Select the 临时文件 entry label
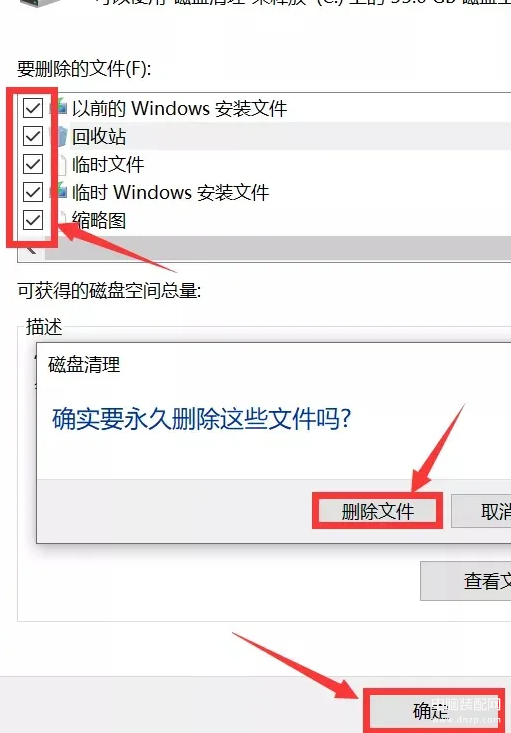This screenshot has width=511, height=733. coord(108,164)
